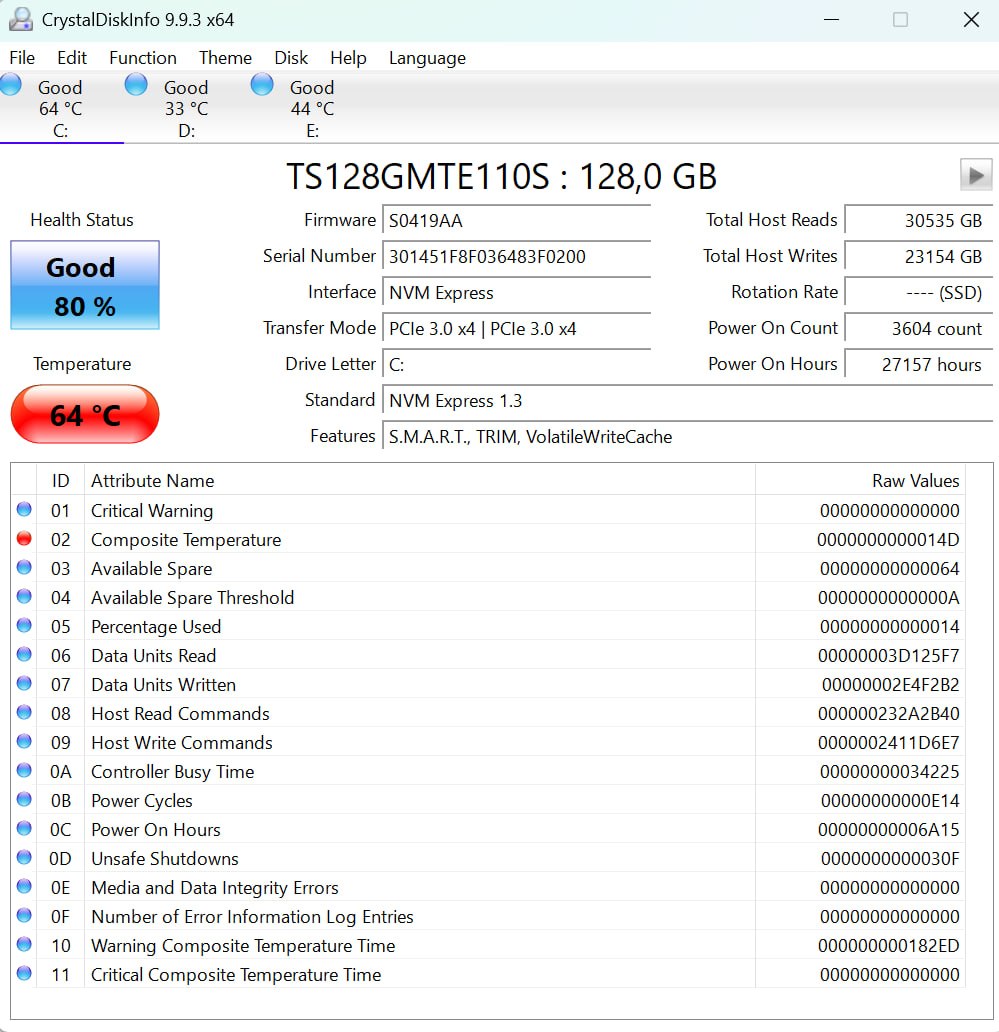The image size is (999, 1032).
Task: Click the blue status orb for drive E:
Action: click(262, 85)
